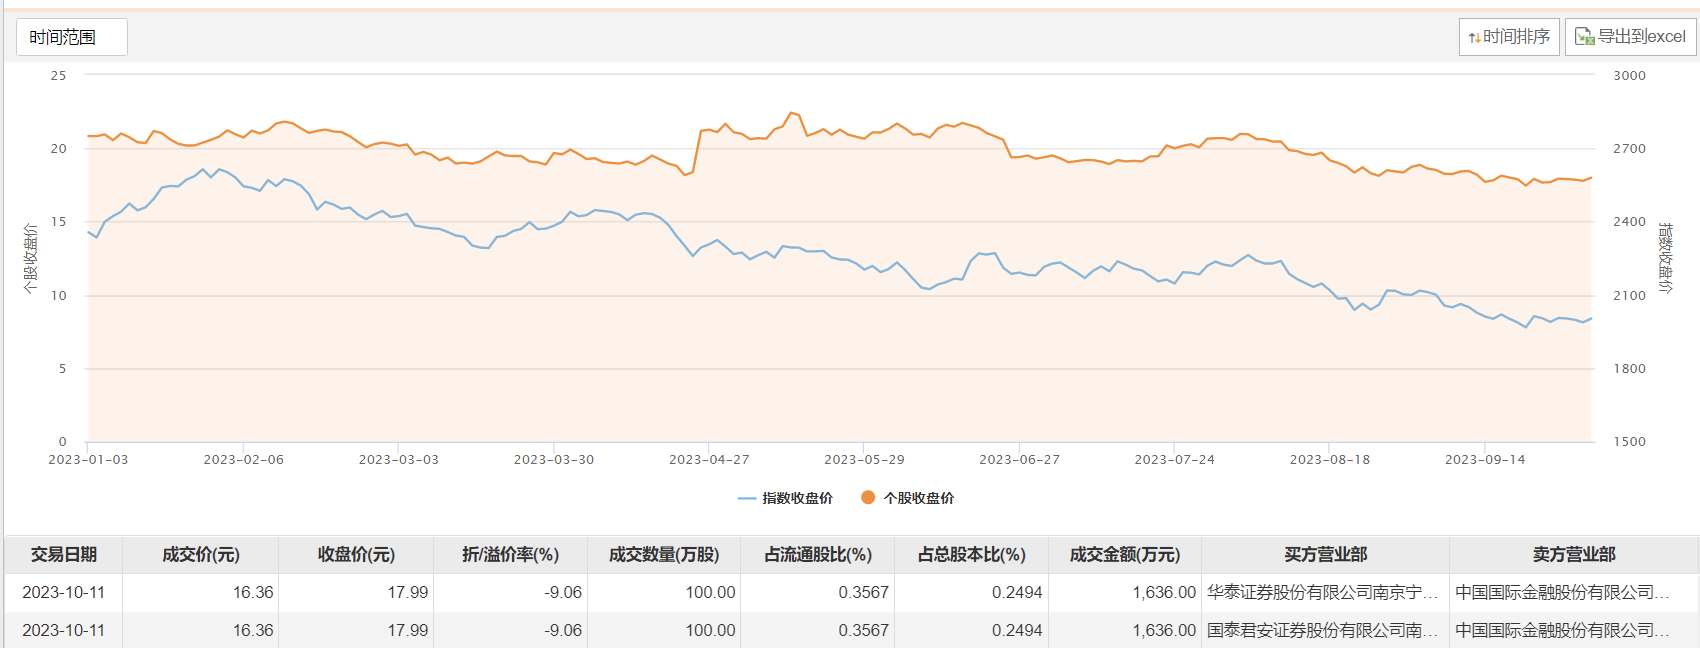Viewport: 1700px width, 648px height.
Task: Open the 时间范围 selector
Action: [x=71, y=37]
